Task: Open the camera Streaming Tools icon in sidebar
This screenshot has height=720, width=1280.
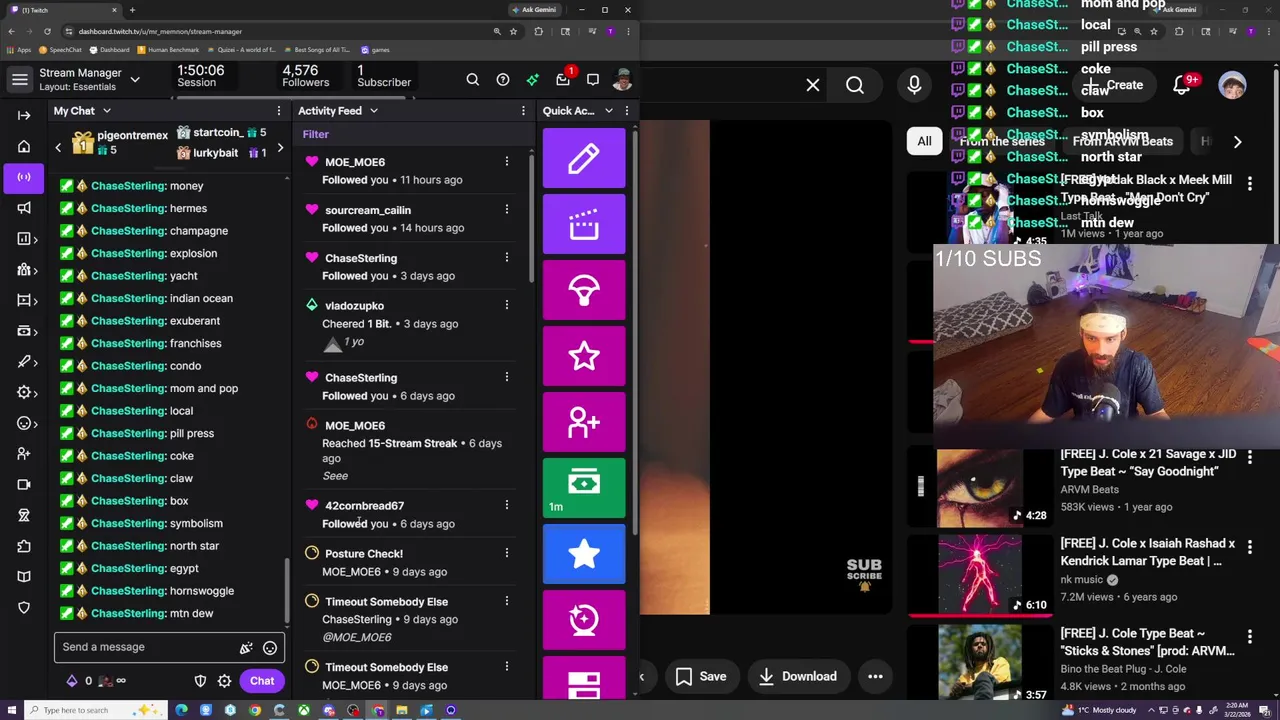Action: tap(24, 484)
